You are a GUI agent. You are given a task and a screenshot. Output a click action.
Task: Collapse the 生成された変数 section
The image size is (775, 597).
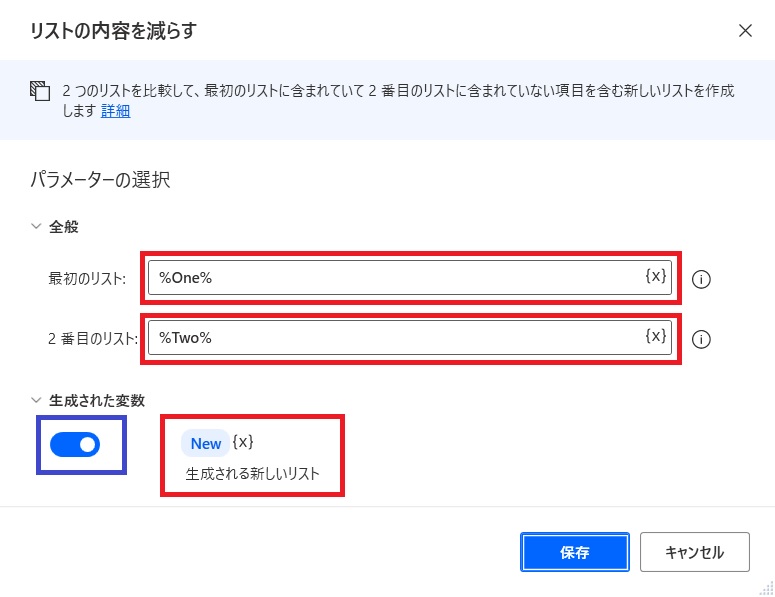[36, 400]
